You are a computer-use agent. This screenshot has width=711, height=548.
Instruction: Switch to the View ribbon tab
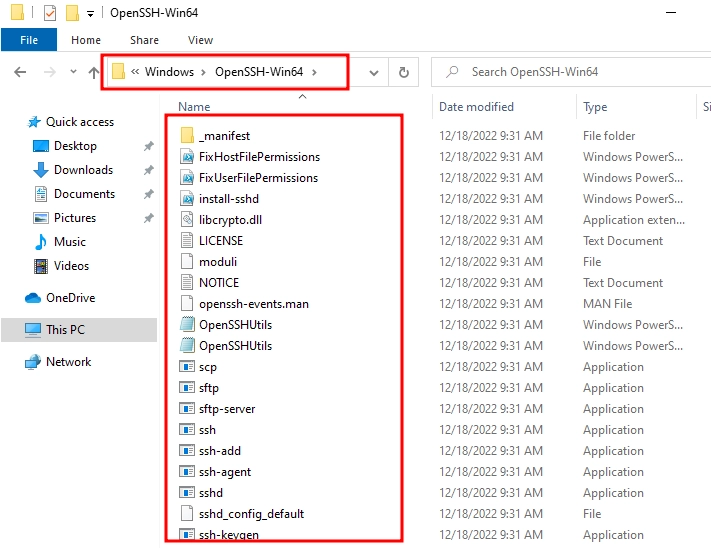[200, 40]
